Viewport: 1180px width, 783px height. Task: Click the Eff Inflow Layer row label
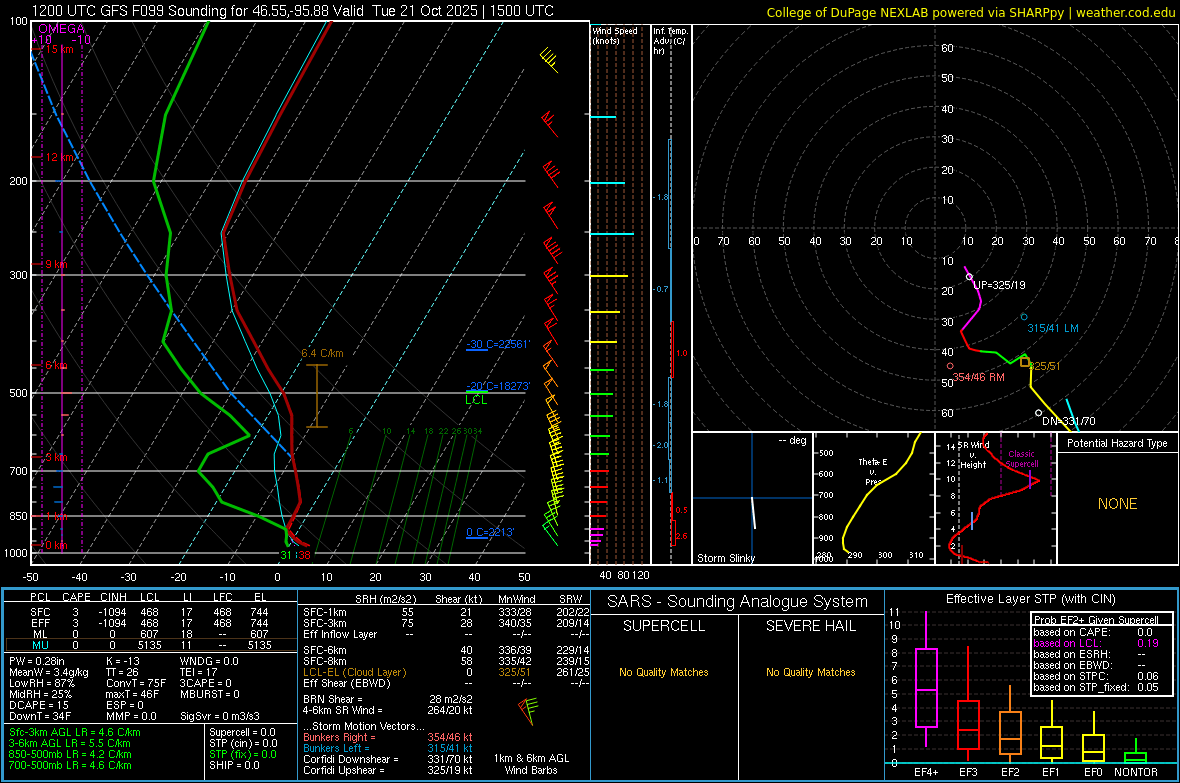pyautogui.click(x=340, y=634)
